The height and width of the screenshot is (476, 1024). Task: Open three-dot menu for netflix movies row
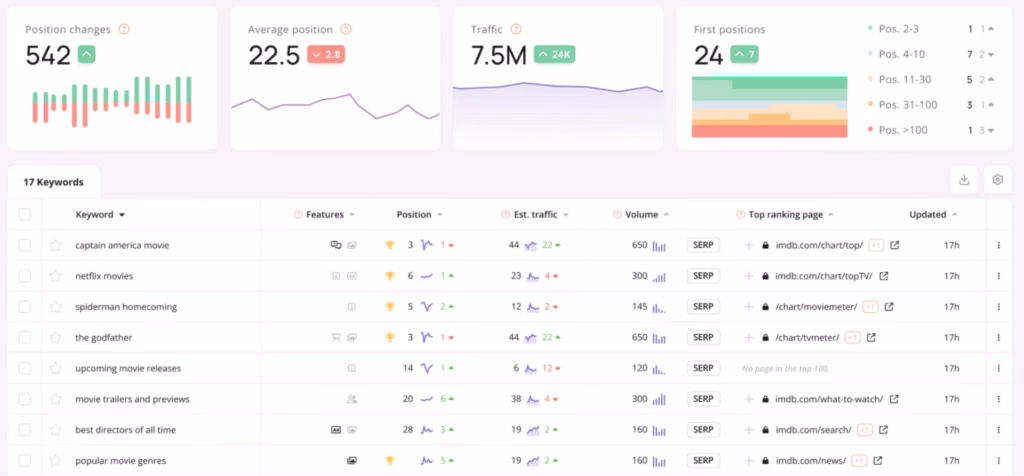[x=997, y=276]
